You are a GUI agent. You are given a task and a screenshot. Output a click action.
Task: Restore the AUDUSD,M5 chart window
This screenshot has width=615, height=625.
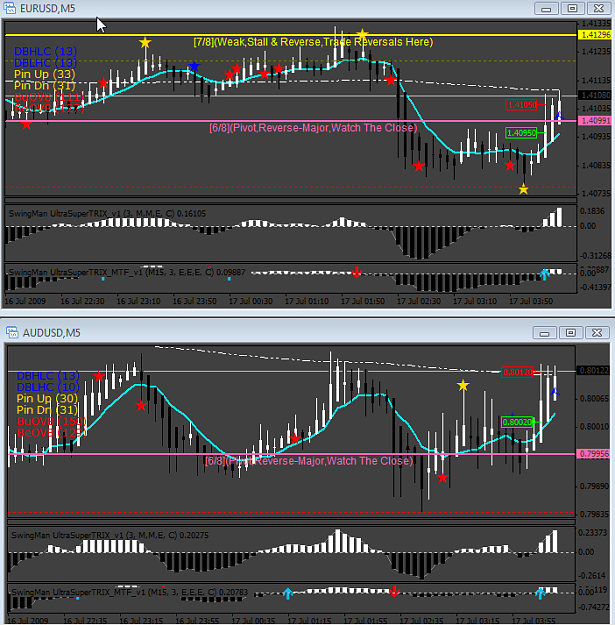(571, 332)
